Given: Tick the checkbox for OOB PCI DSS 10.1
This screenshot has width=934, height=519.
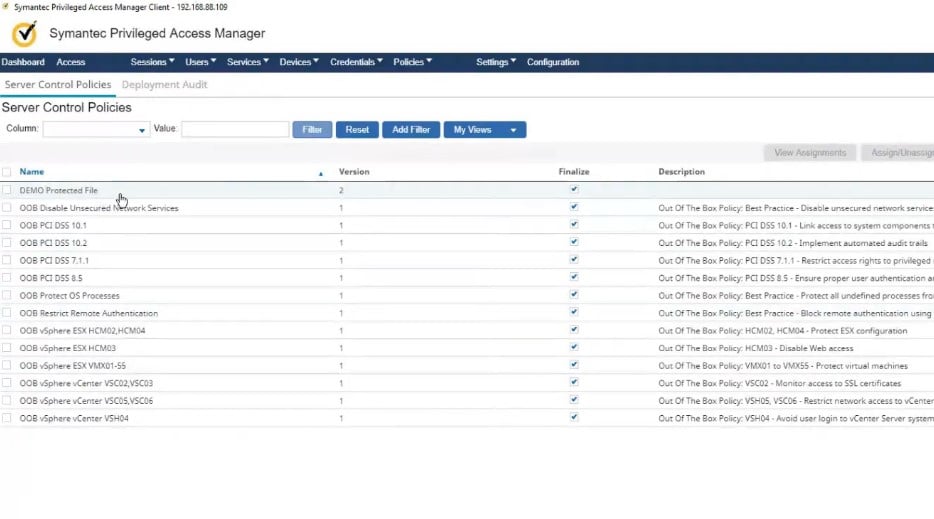Looking at the screenshot, I should tap(7, 225).
